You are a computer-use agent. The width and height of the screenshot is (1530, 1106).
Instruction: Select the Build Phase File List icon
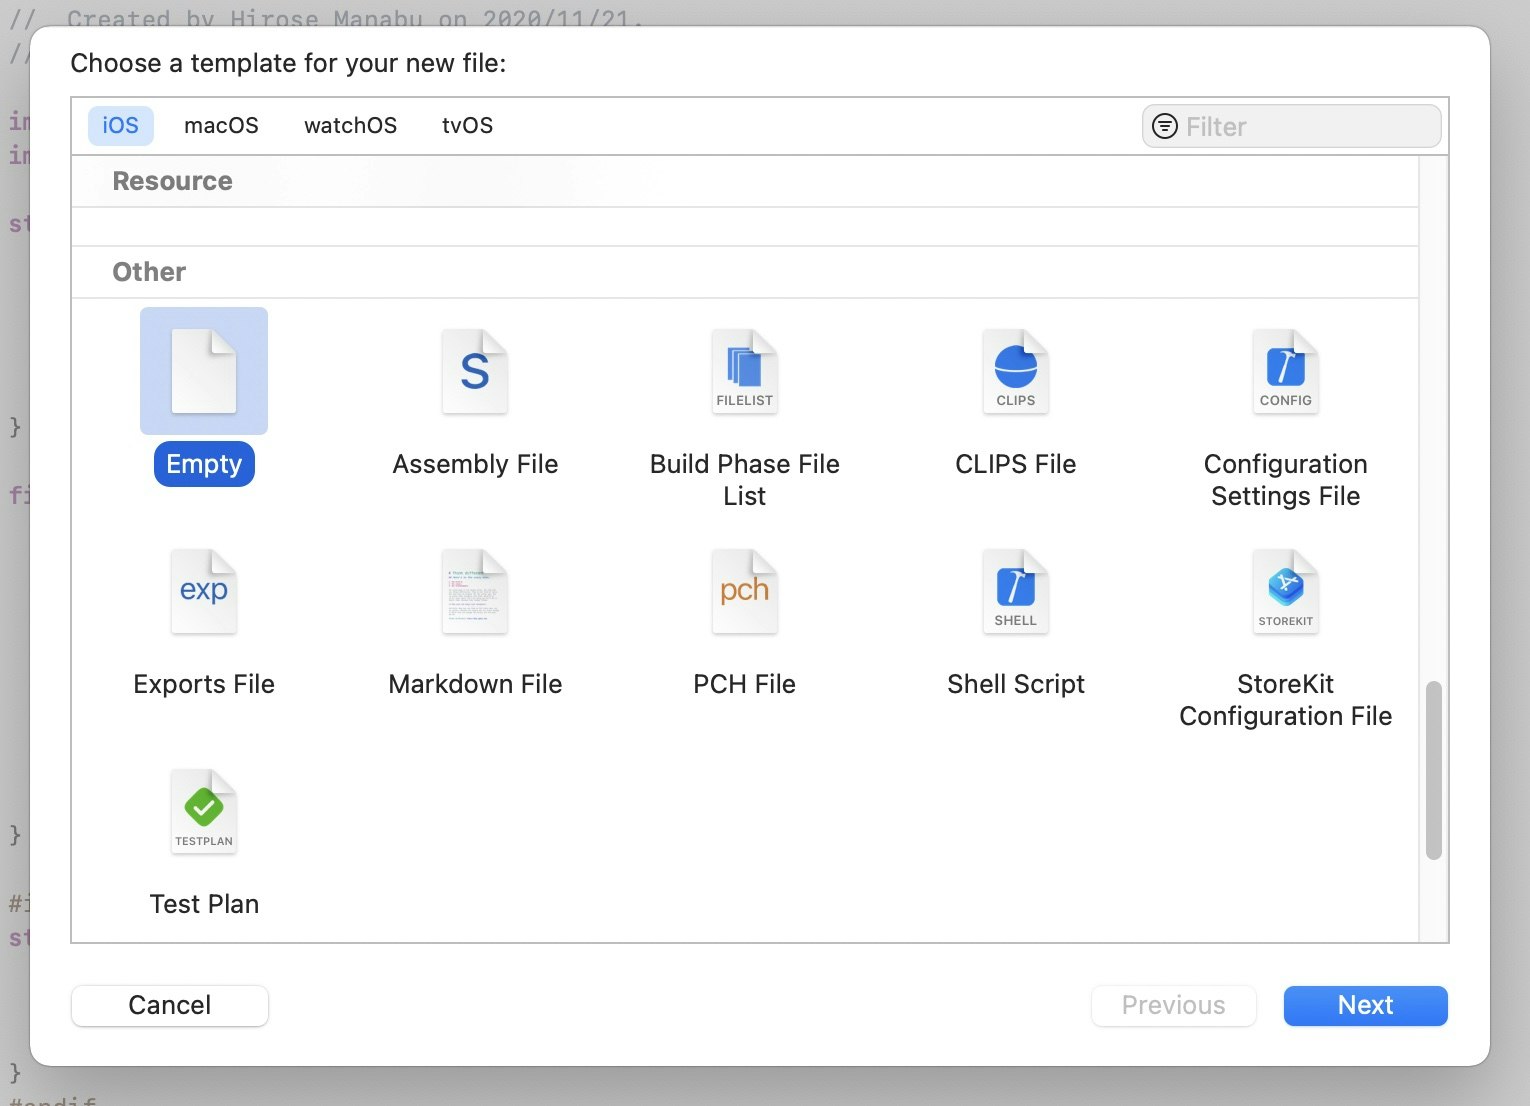coord(745,371)
